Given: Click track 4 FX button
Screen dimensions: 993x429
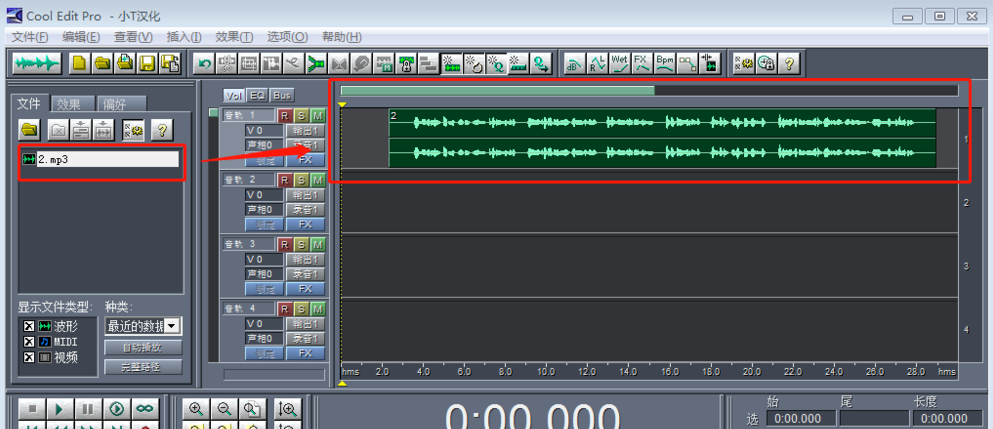Looking at the screenshot, I should 305,353.
